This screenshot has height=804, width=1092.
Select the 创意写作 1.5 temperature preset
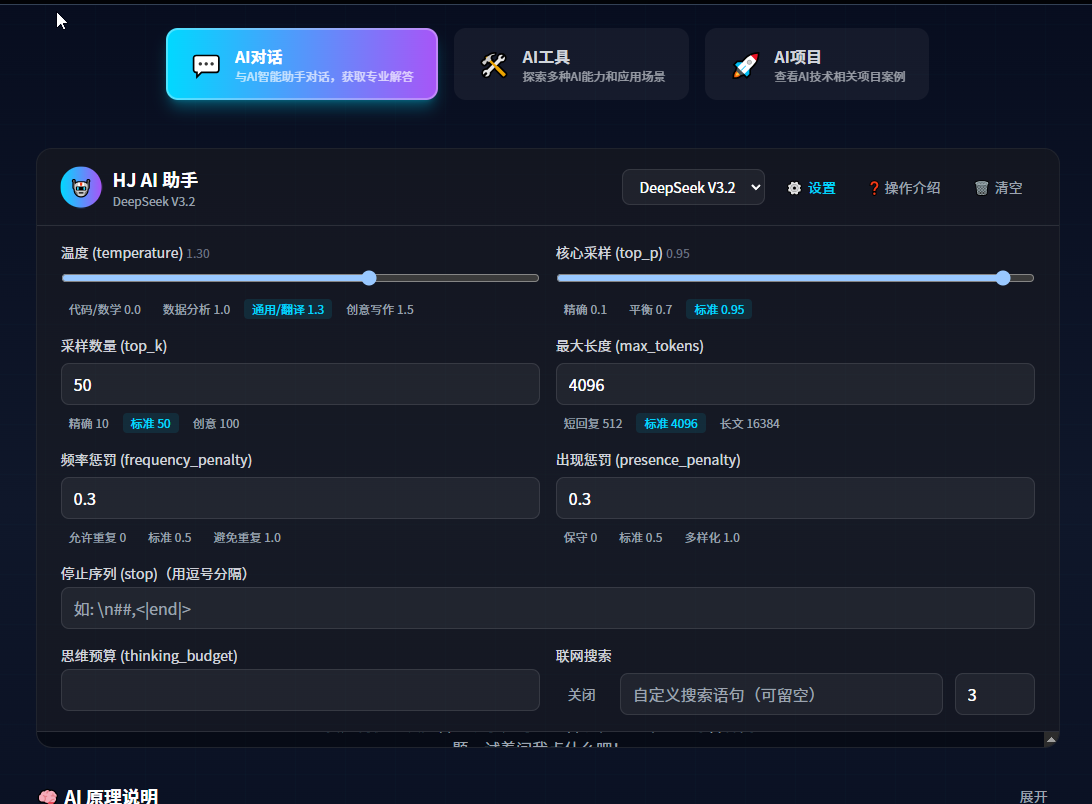click(380, 310)
